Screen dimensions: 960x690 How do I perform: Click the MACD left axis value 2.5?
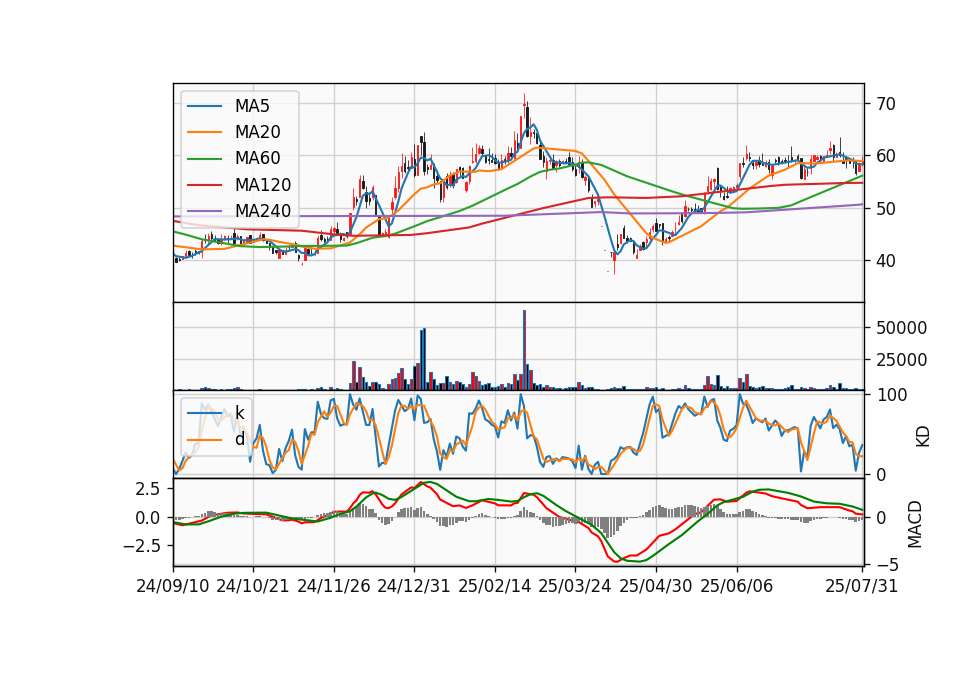click(x=148, y=489)
